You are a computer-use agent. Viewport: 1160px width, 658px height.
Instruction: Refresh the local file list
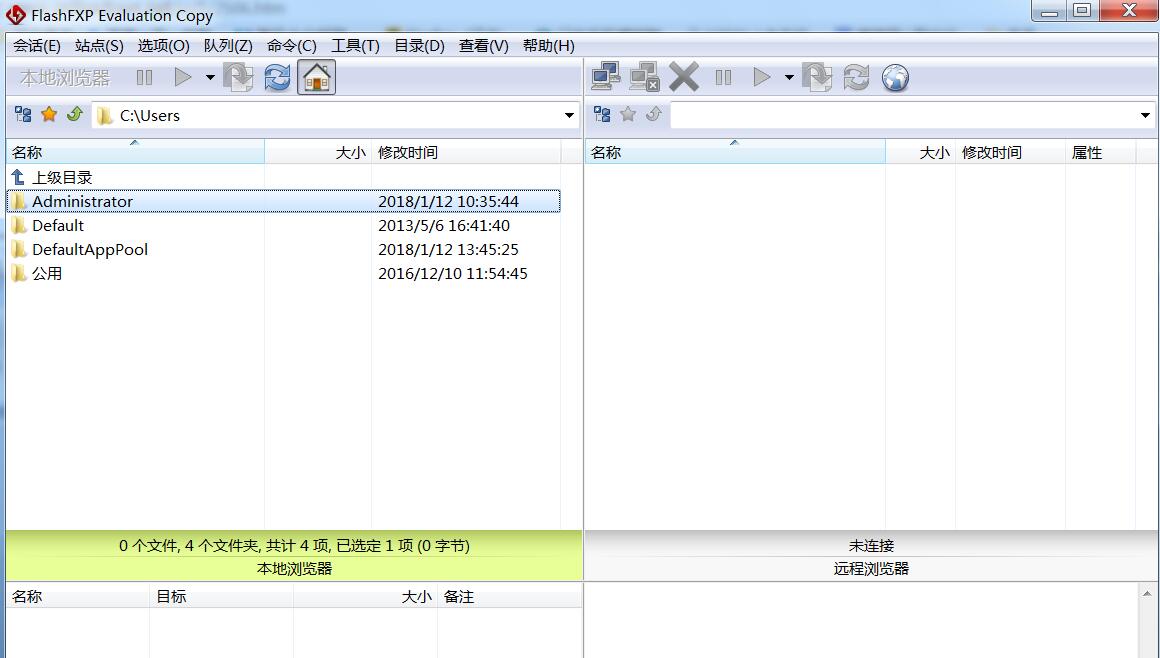click(277, 77)
